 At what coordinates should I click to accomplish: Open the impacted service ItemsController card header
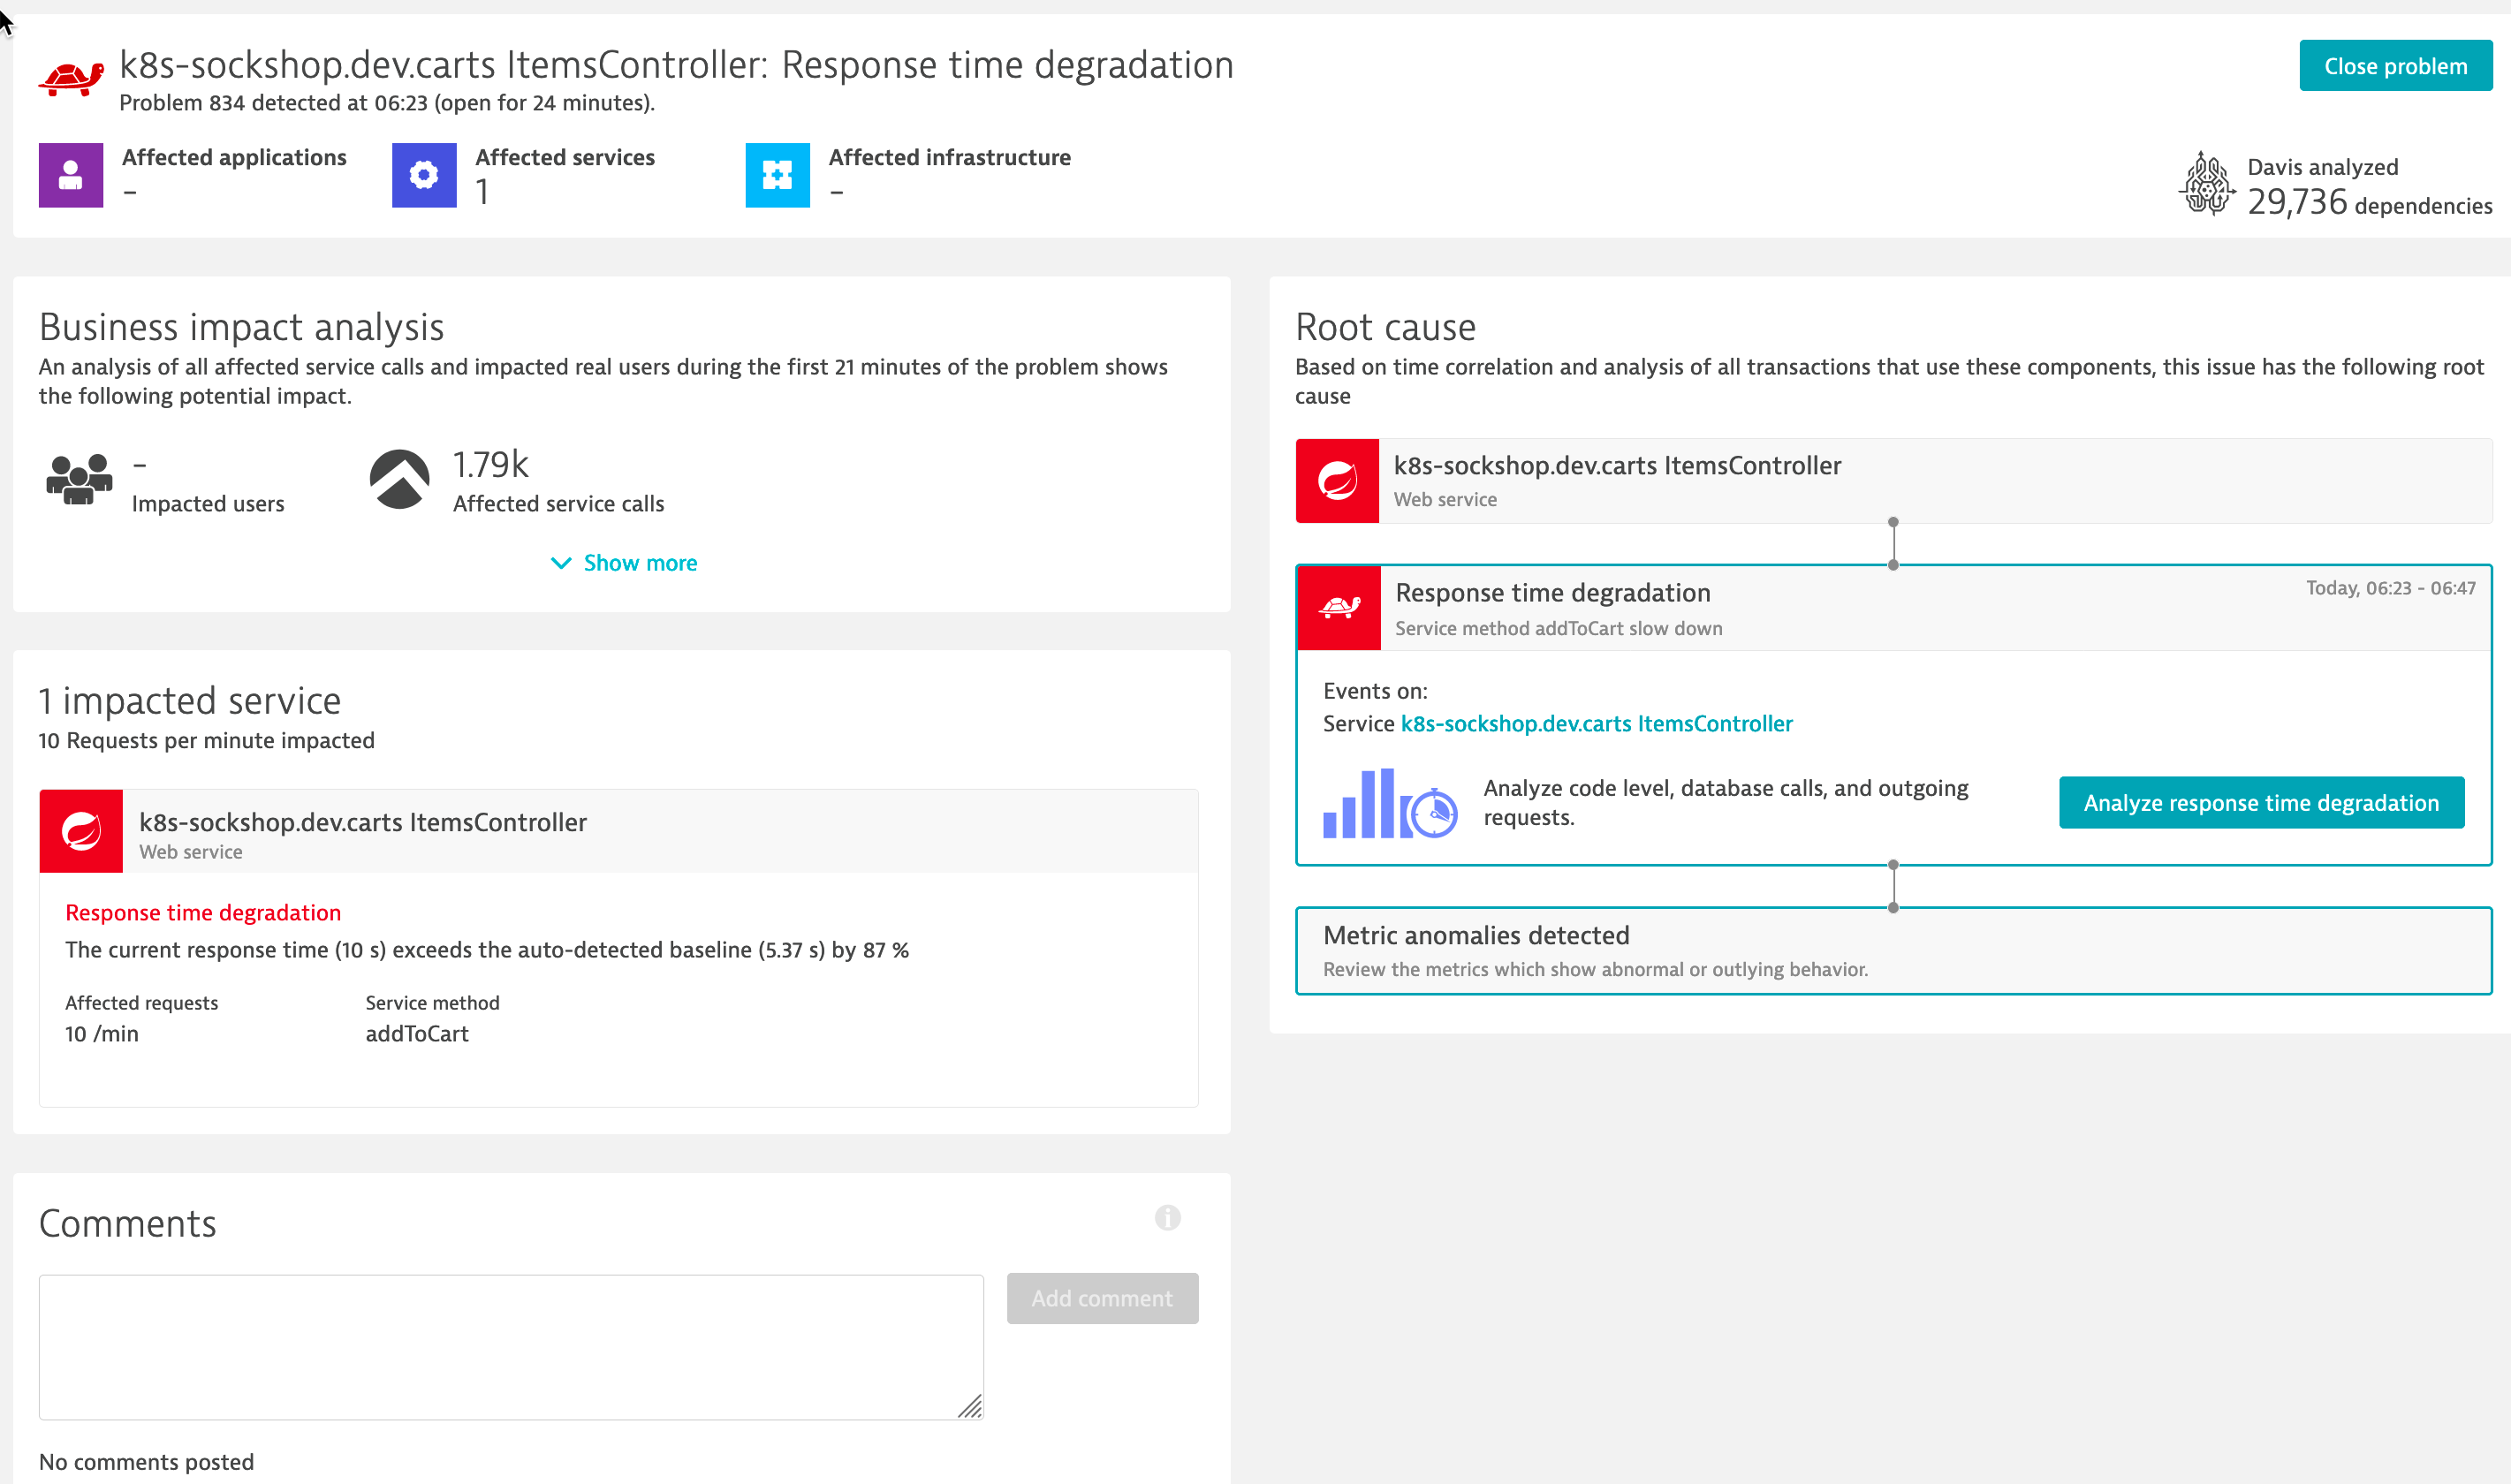point(618,831)
